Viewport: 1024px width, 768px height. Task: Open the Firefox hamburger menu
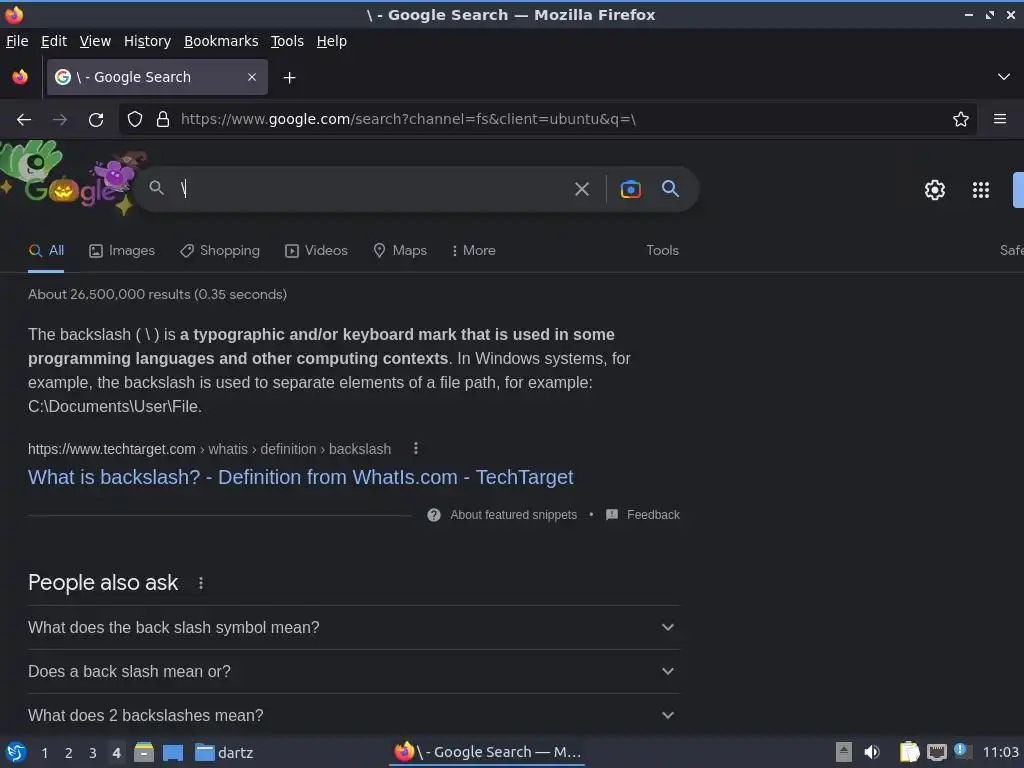pyautogui.click(x=1000, y=119)
